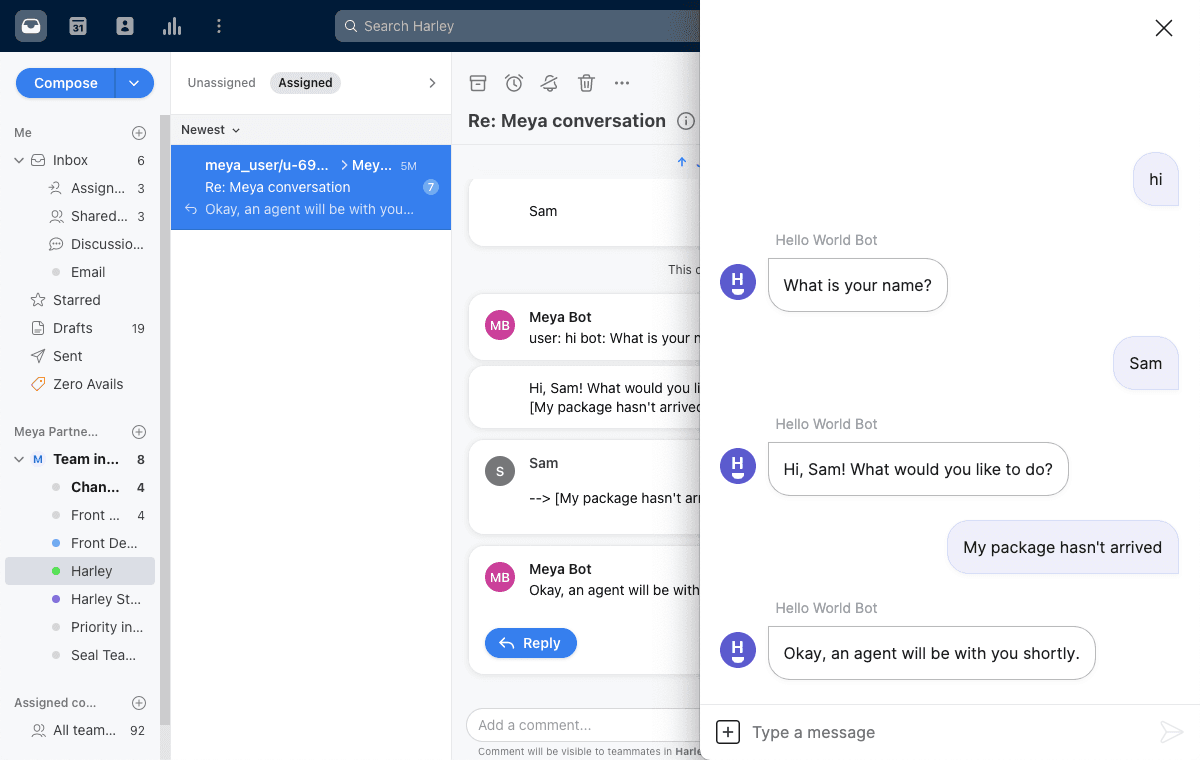Open the Email inbox item

(x=88, y=272)
